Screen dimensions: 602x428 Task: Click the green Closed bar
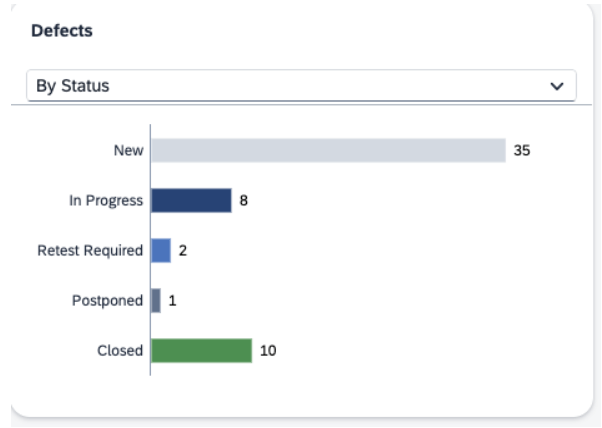coord(202,350)
